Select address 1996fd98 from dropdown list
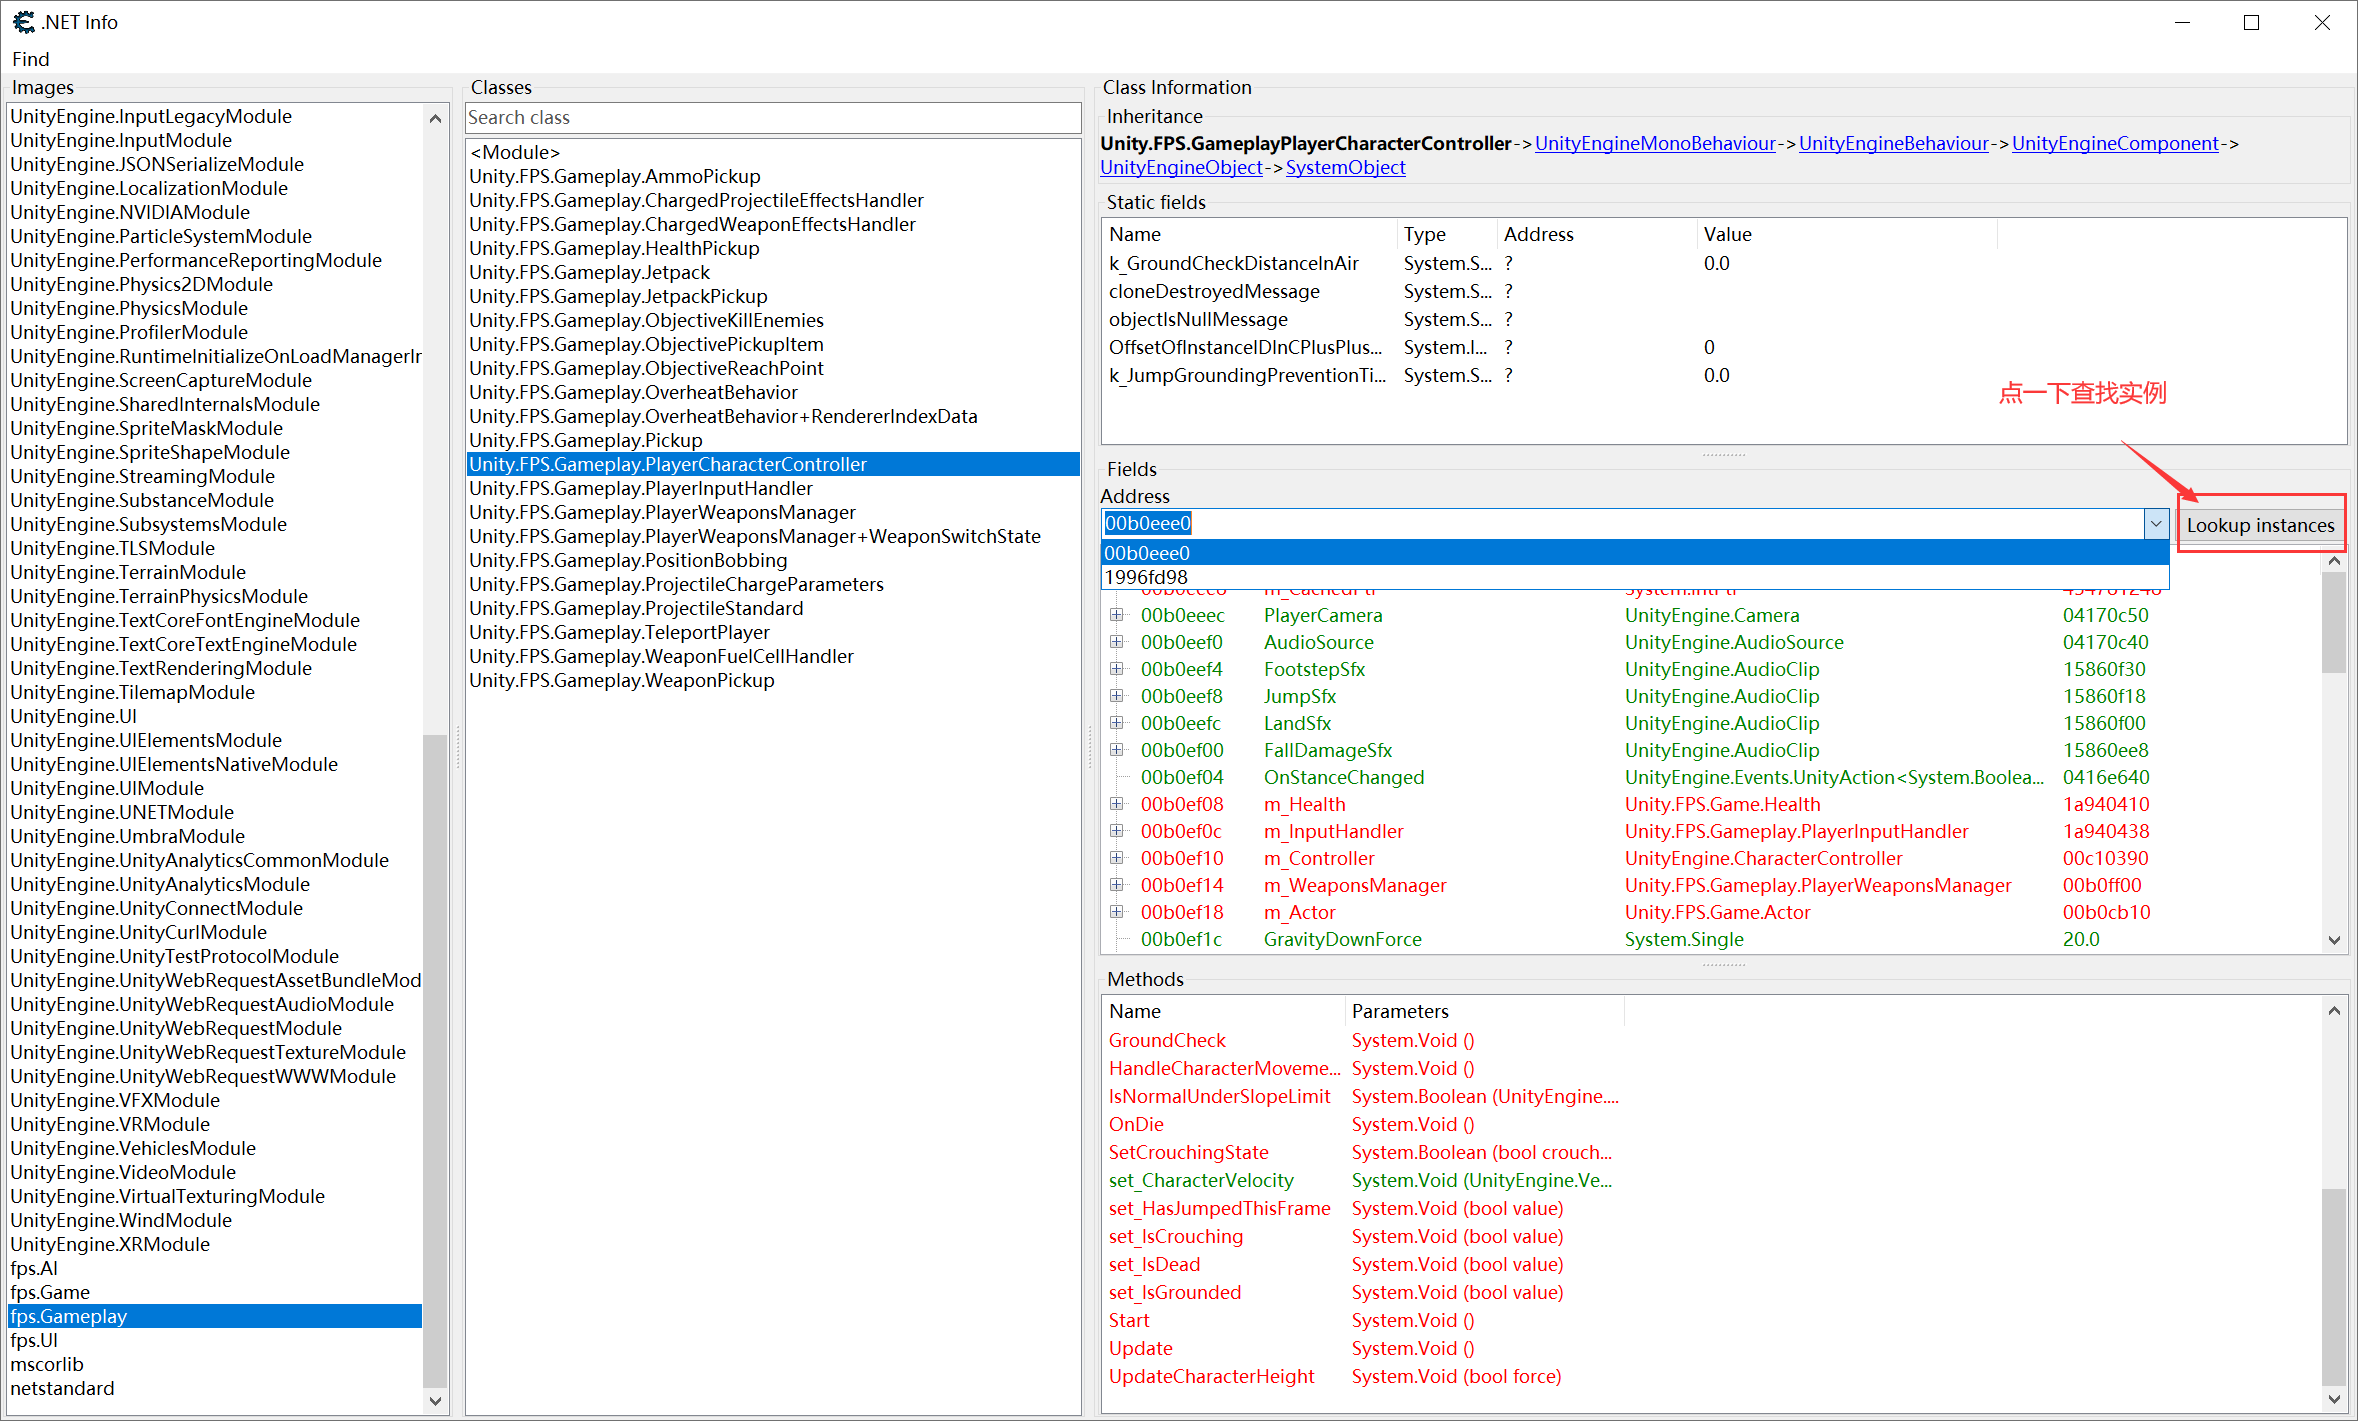The width and height of the screenshot is (2358, 1421). pyautogui.click(x=1635, y=577)
